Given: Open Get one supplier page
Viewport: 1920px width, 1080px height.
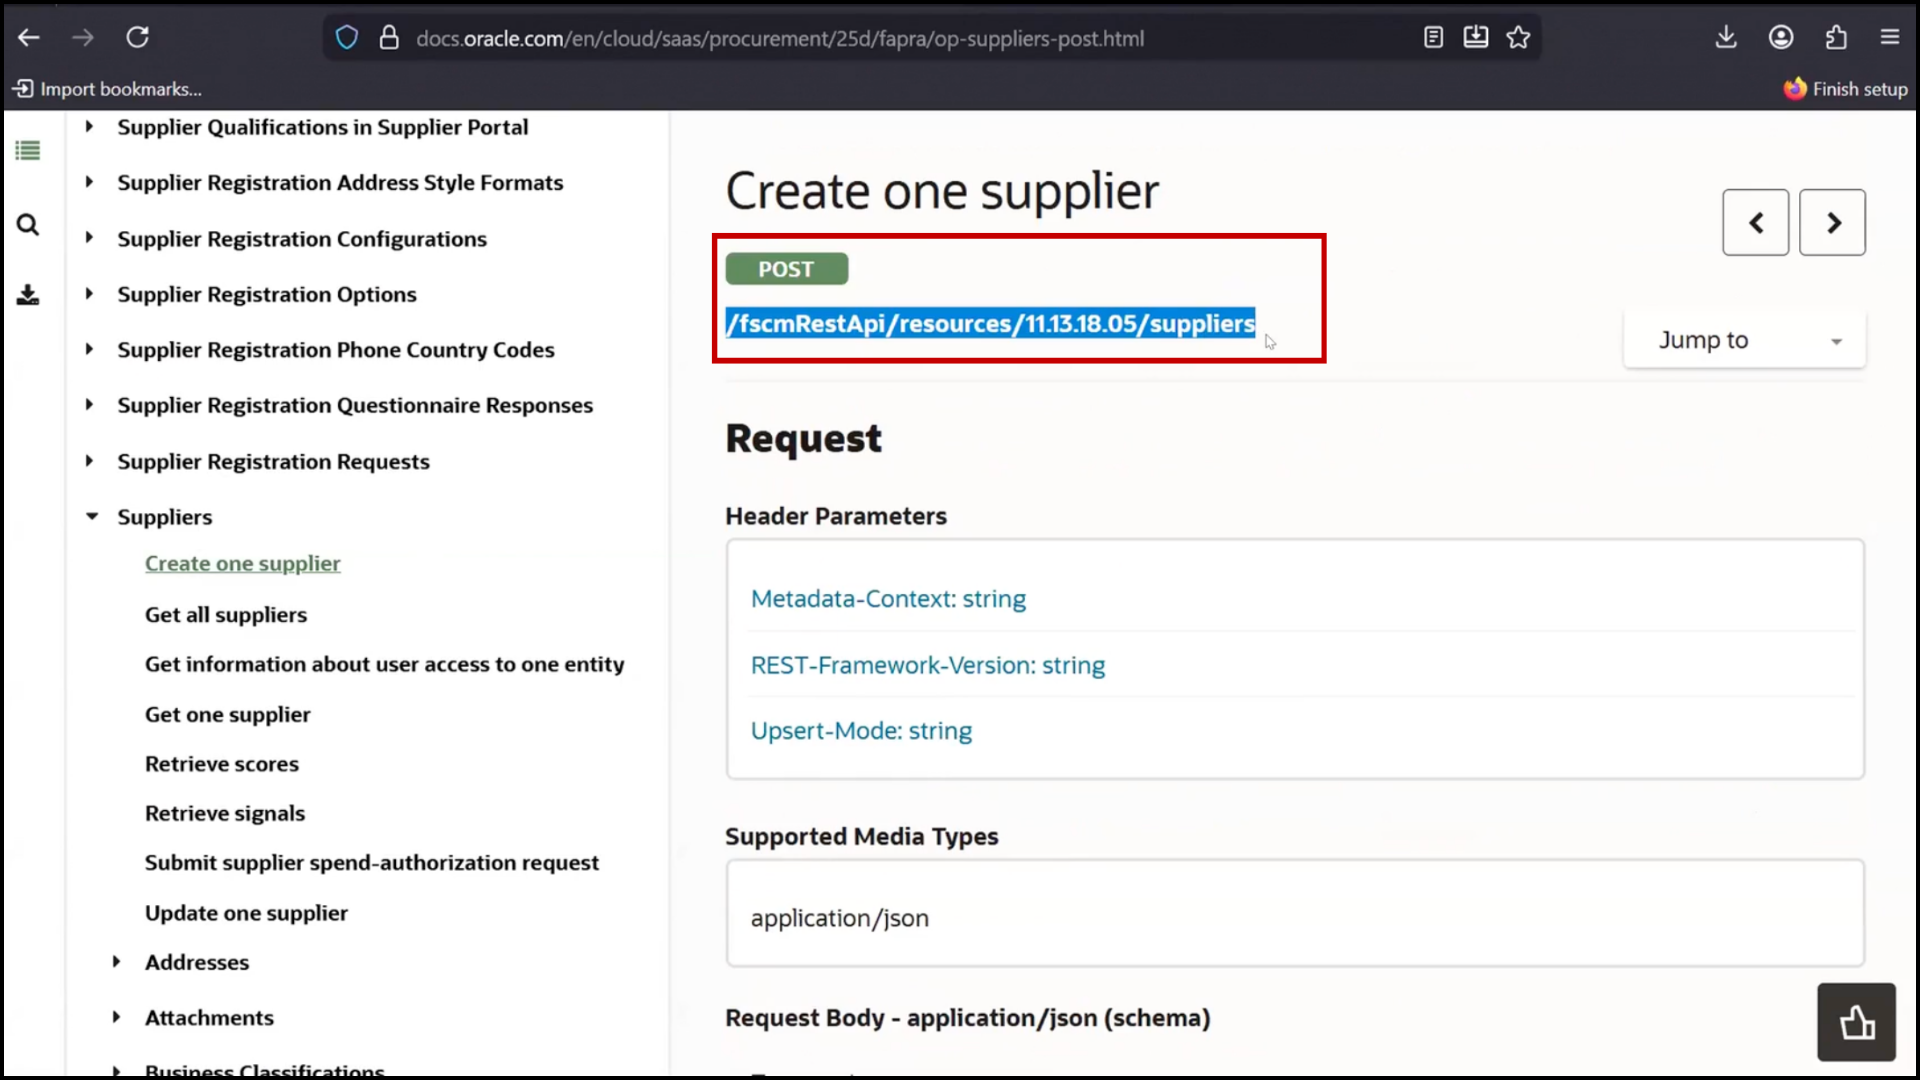Looking at the screenshot, I should tap(228, 714).
